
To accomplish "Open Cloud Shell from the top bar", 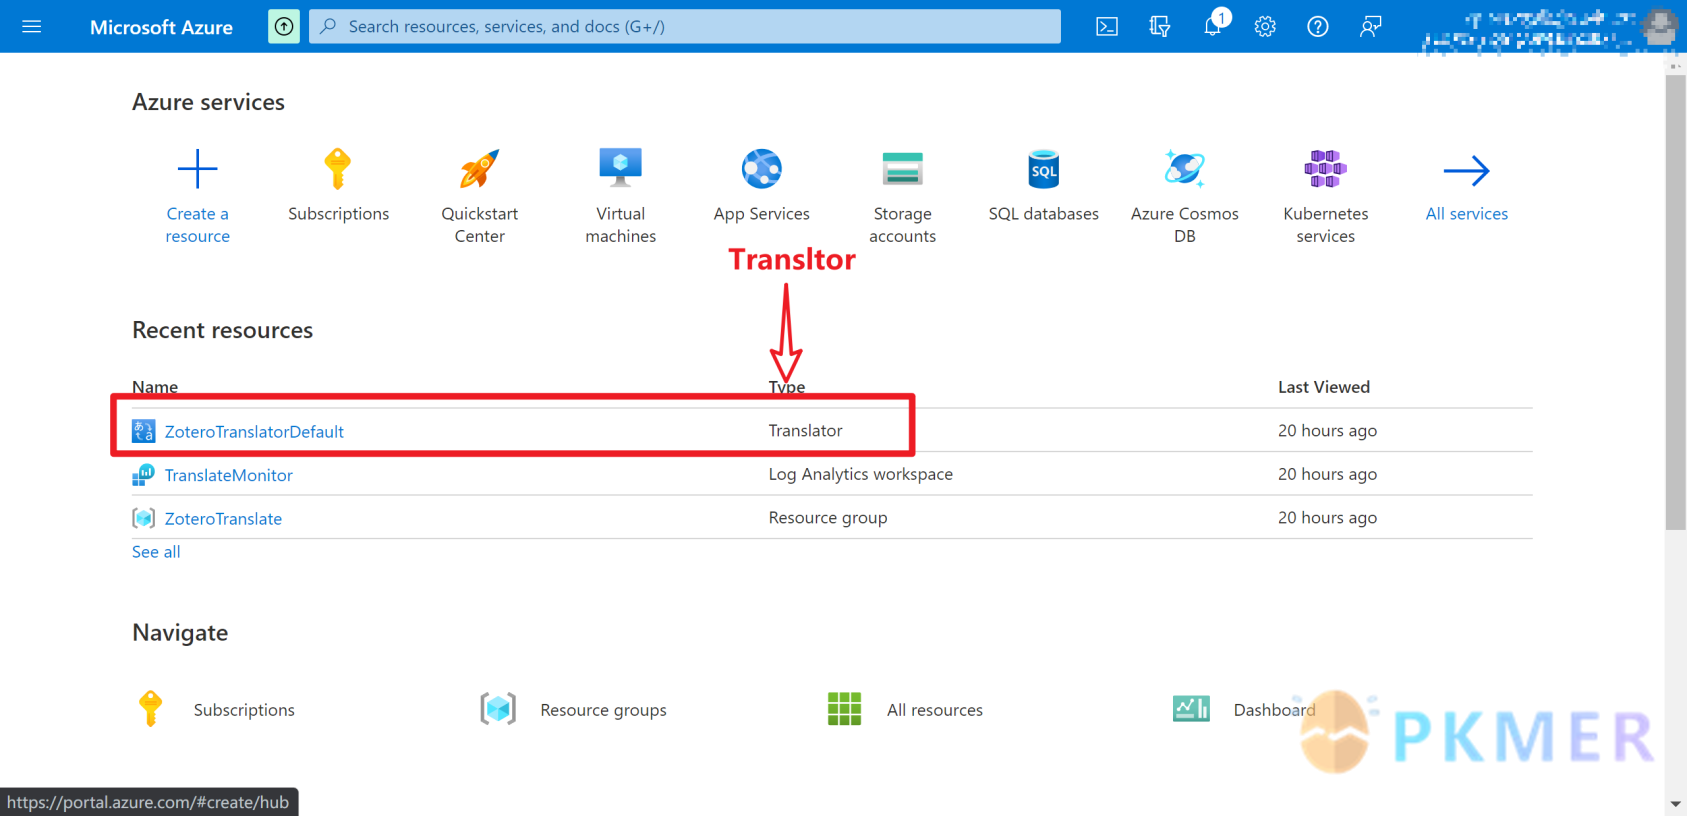I will [1107, 27].
